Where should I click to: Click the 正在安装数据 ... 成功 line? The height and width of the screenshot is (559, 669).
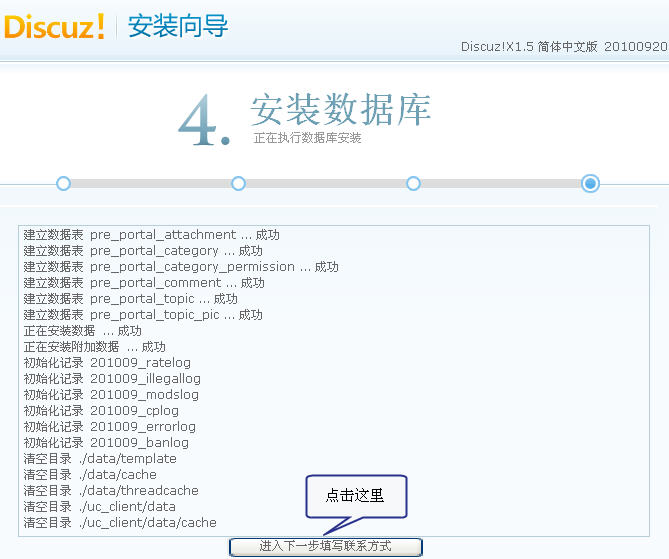click(x=82, y=331)
